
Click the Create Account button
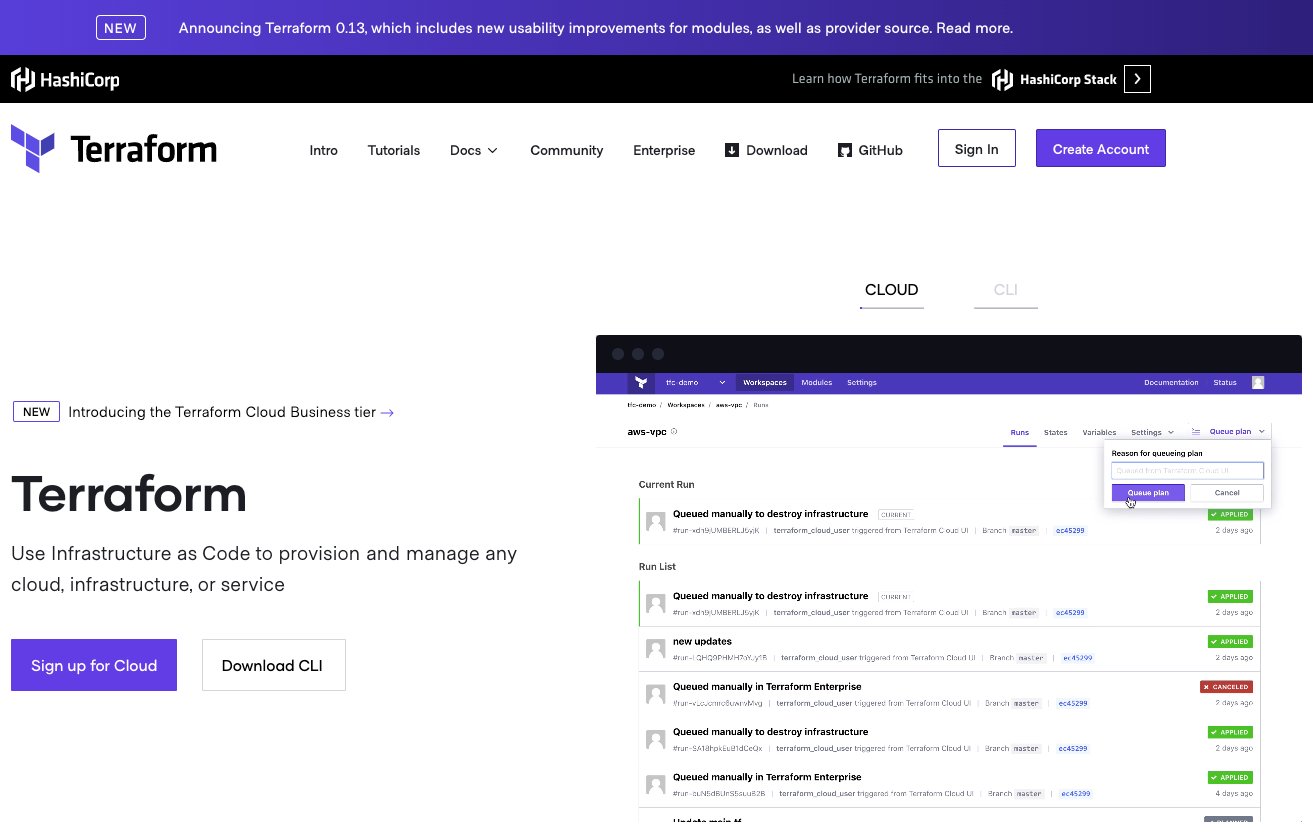click(x=1100, y=148)
